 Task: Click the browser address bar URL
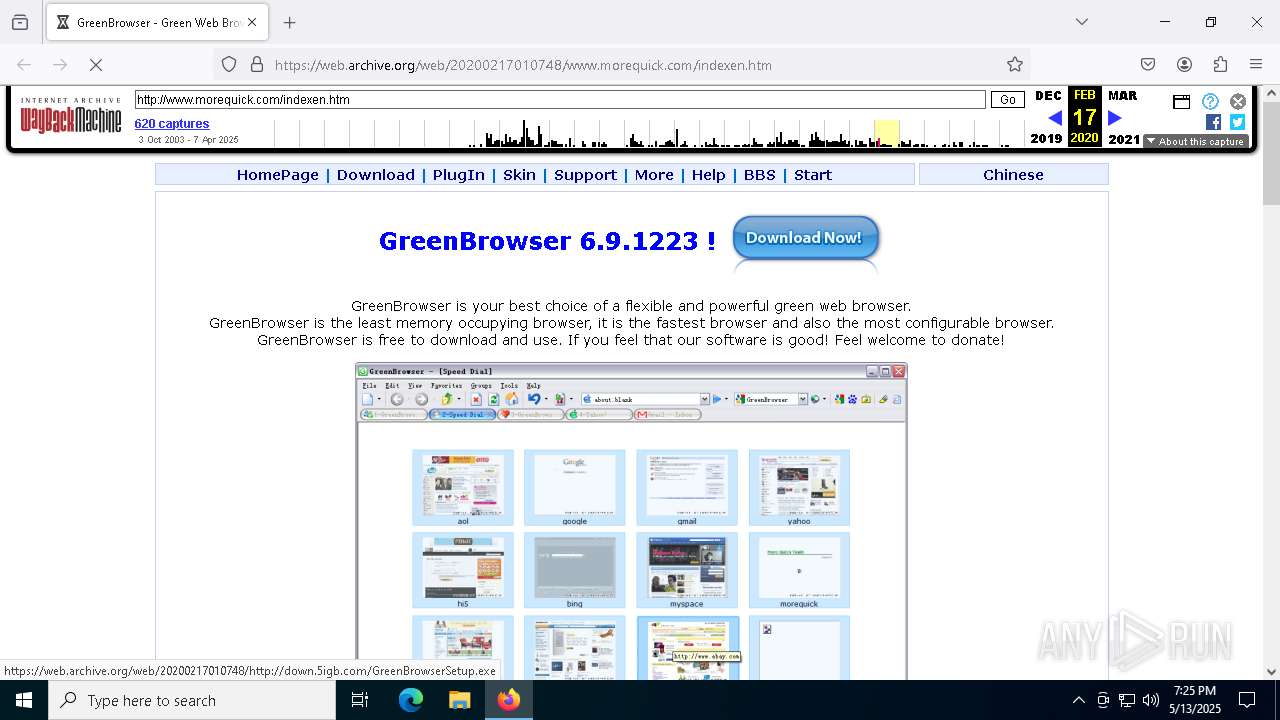point(523,65)
